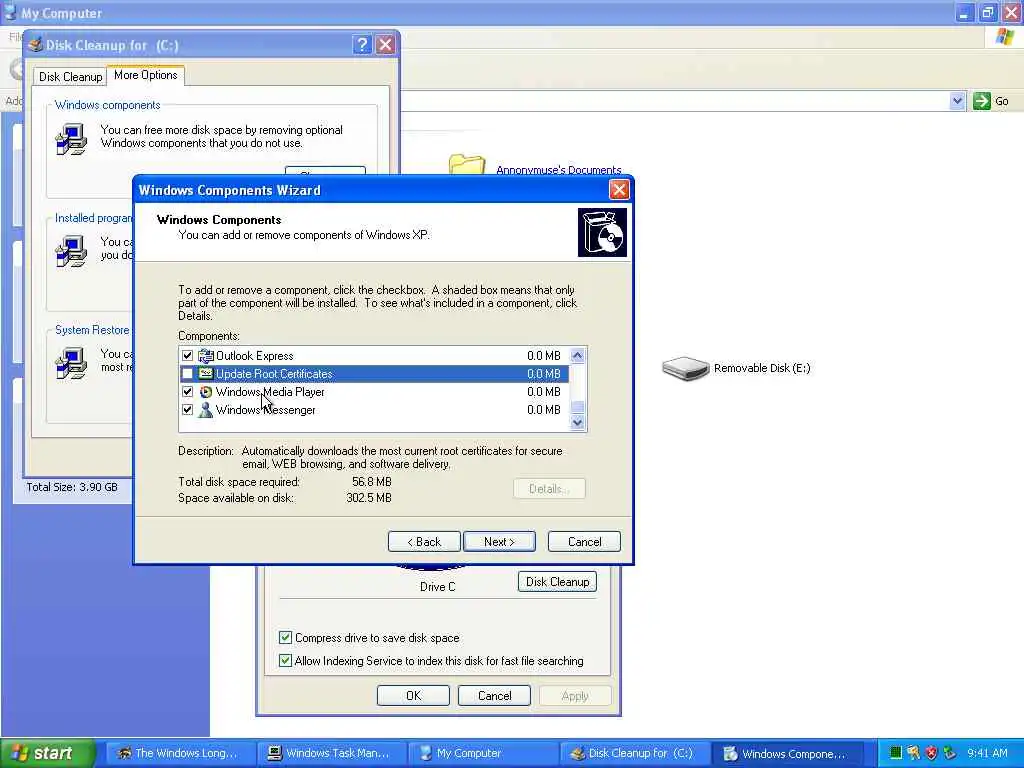This screenshot has width=1024, height=768.
Task: Switch to the Disk Cleanup tab
Action: tap(71, 77)
